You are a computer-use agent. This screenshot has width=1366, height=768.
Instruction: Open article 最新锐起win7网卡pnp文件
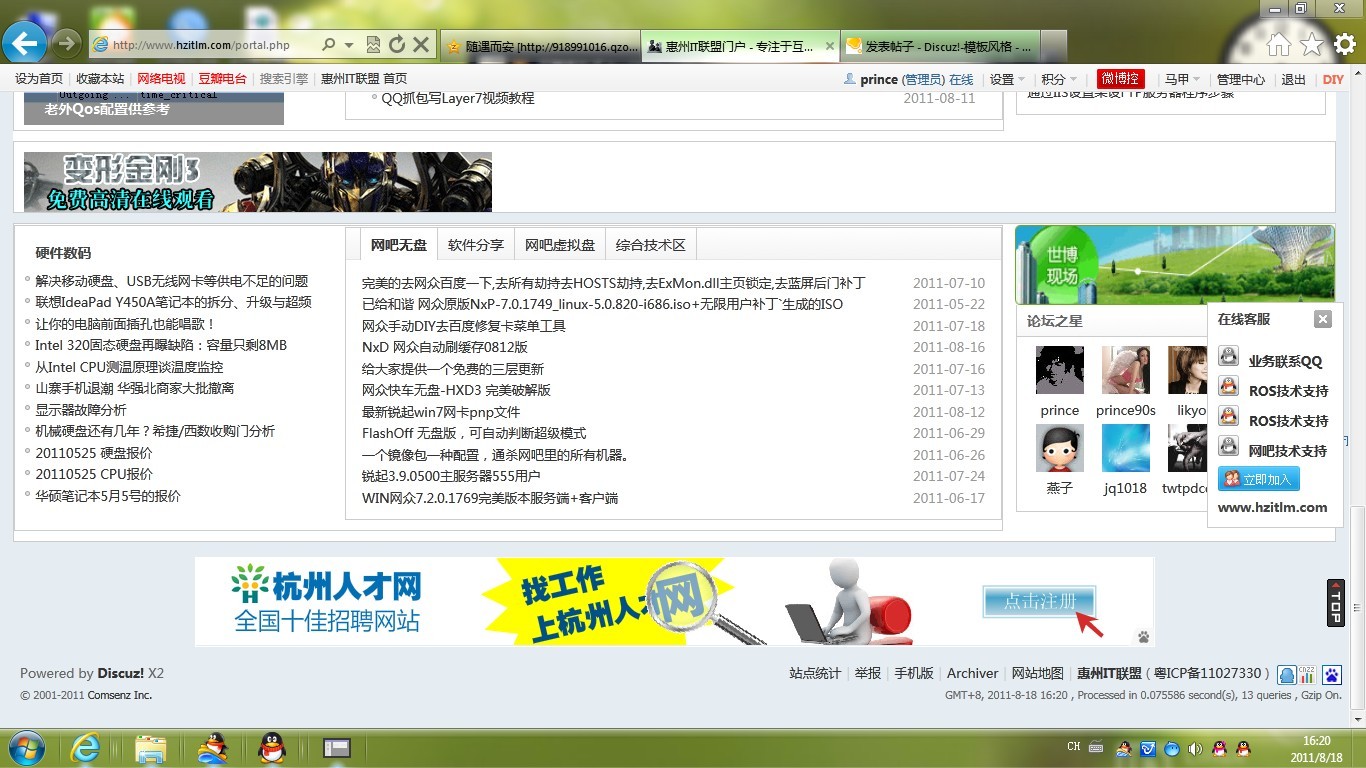pyautogui.click(x=441, y=412)
